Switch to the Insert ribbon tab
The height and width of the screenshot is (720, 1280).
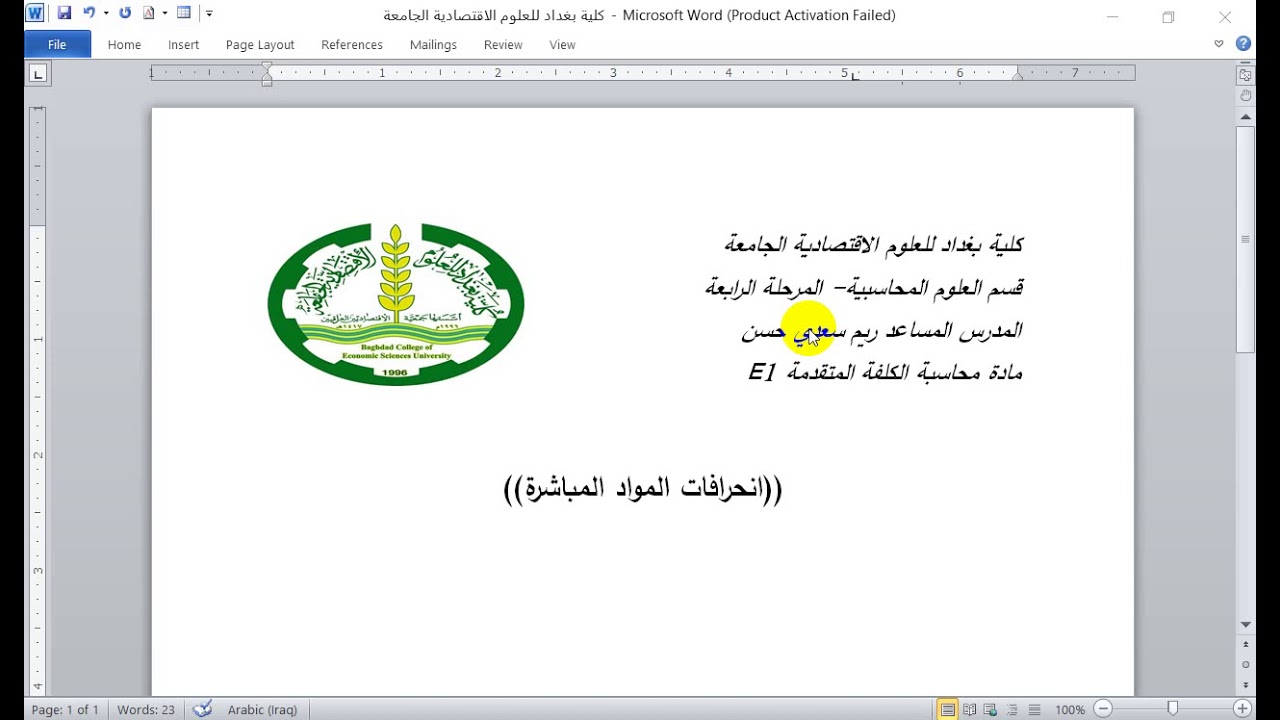[x=184, y=45]
